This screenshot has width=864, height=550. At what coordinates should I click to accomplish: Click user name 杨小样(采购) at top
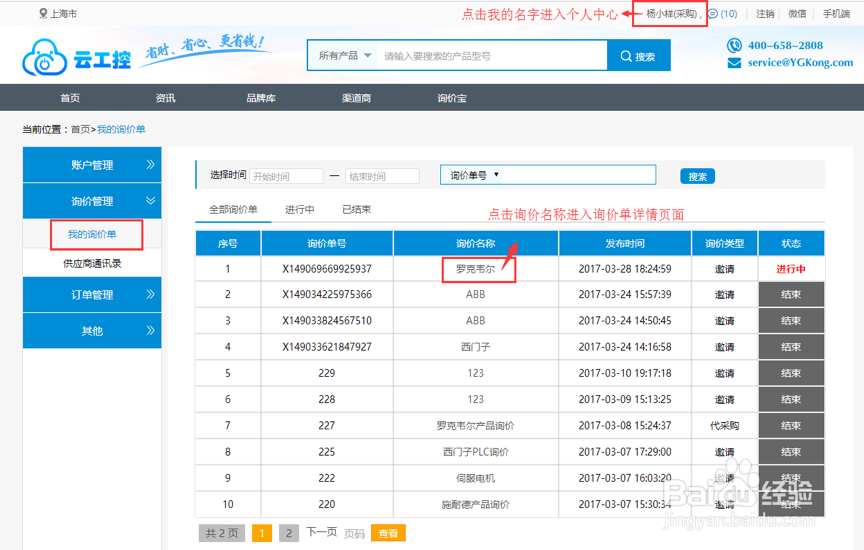coord(671,14)
